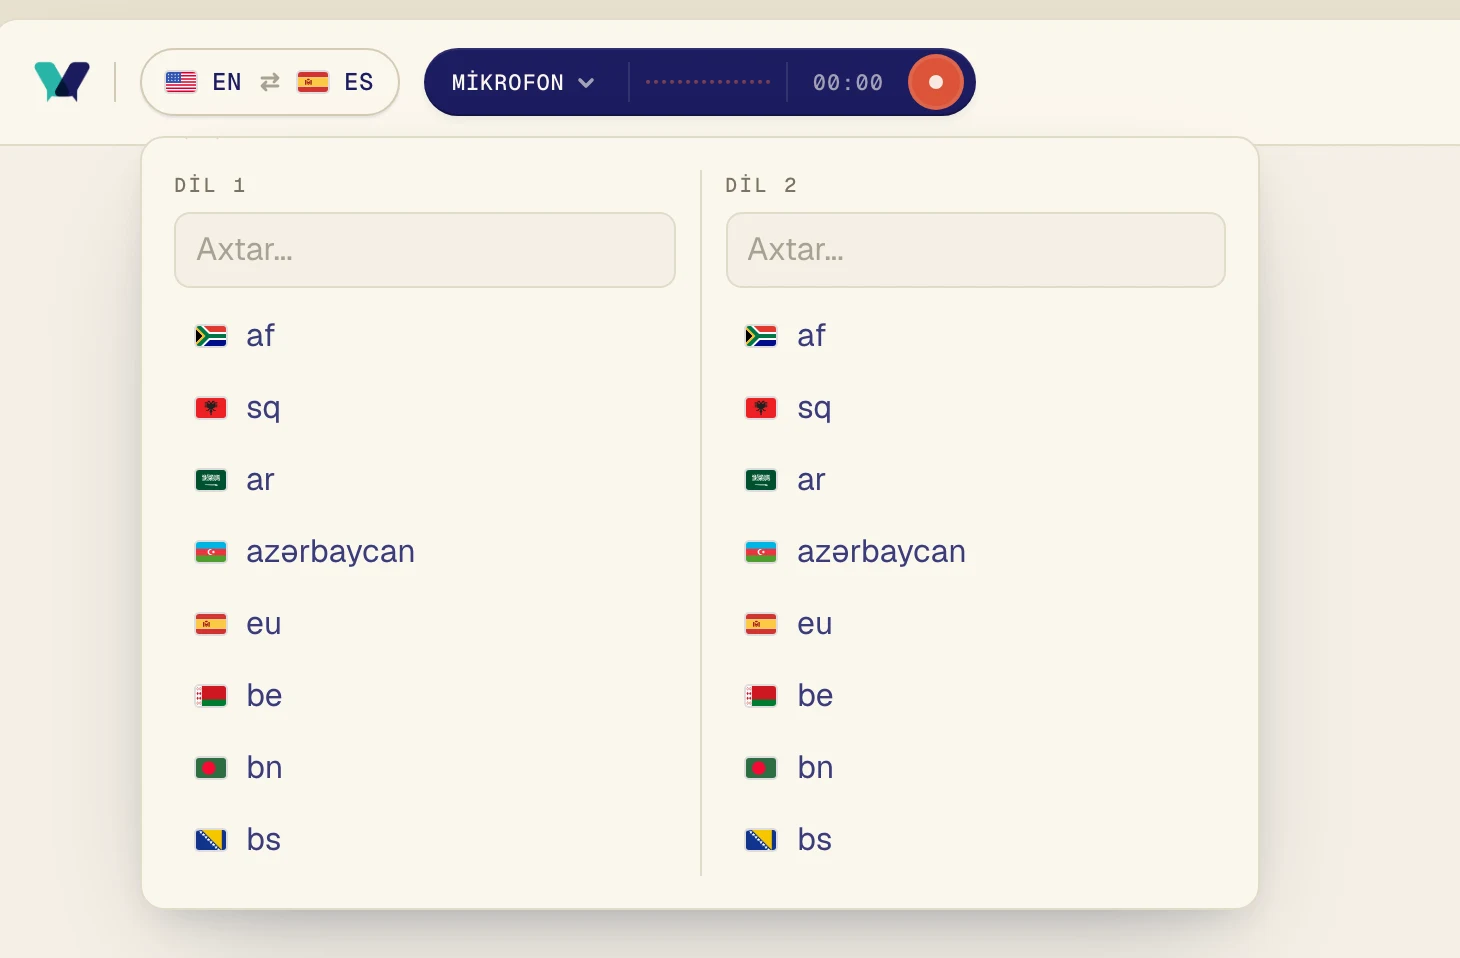Click the Albania flag in DİL 2
This screenshot has height=958, width=1460.
[x=761, y=408]
